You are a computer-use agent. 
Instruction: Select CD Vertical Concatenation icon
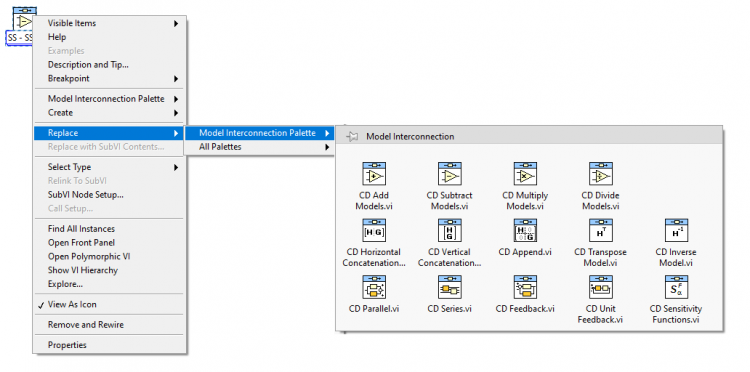(450, 230)
